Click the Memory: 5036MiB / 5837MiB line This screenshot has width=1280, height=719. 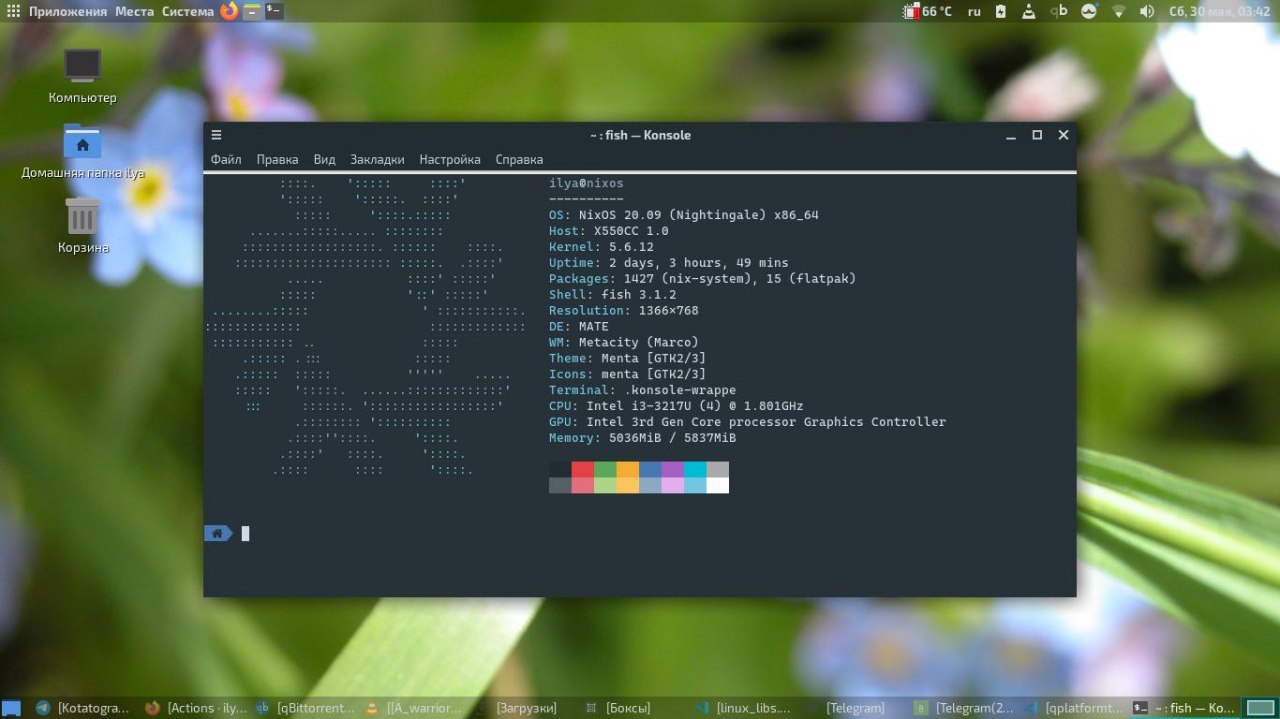(x=643, y=438)
